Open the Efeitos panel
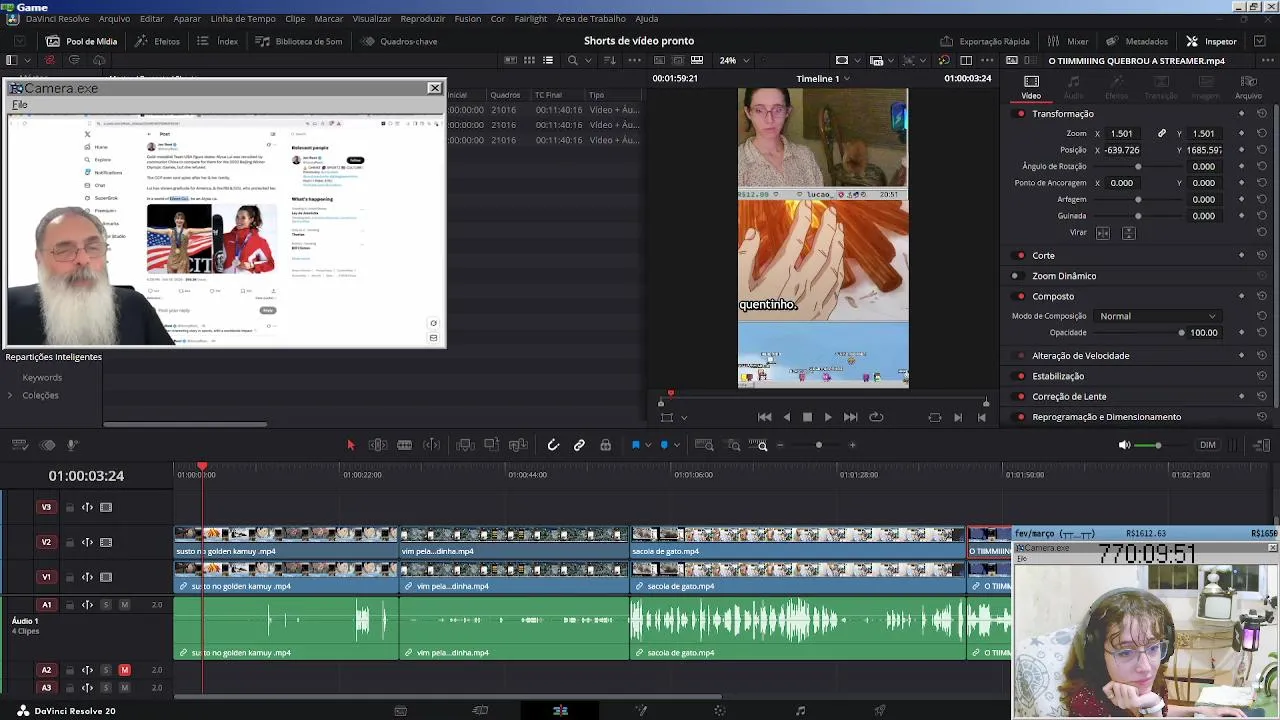Viewport: 1280px width, 720px height. click(158, 41)
